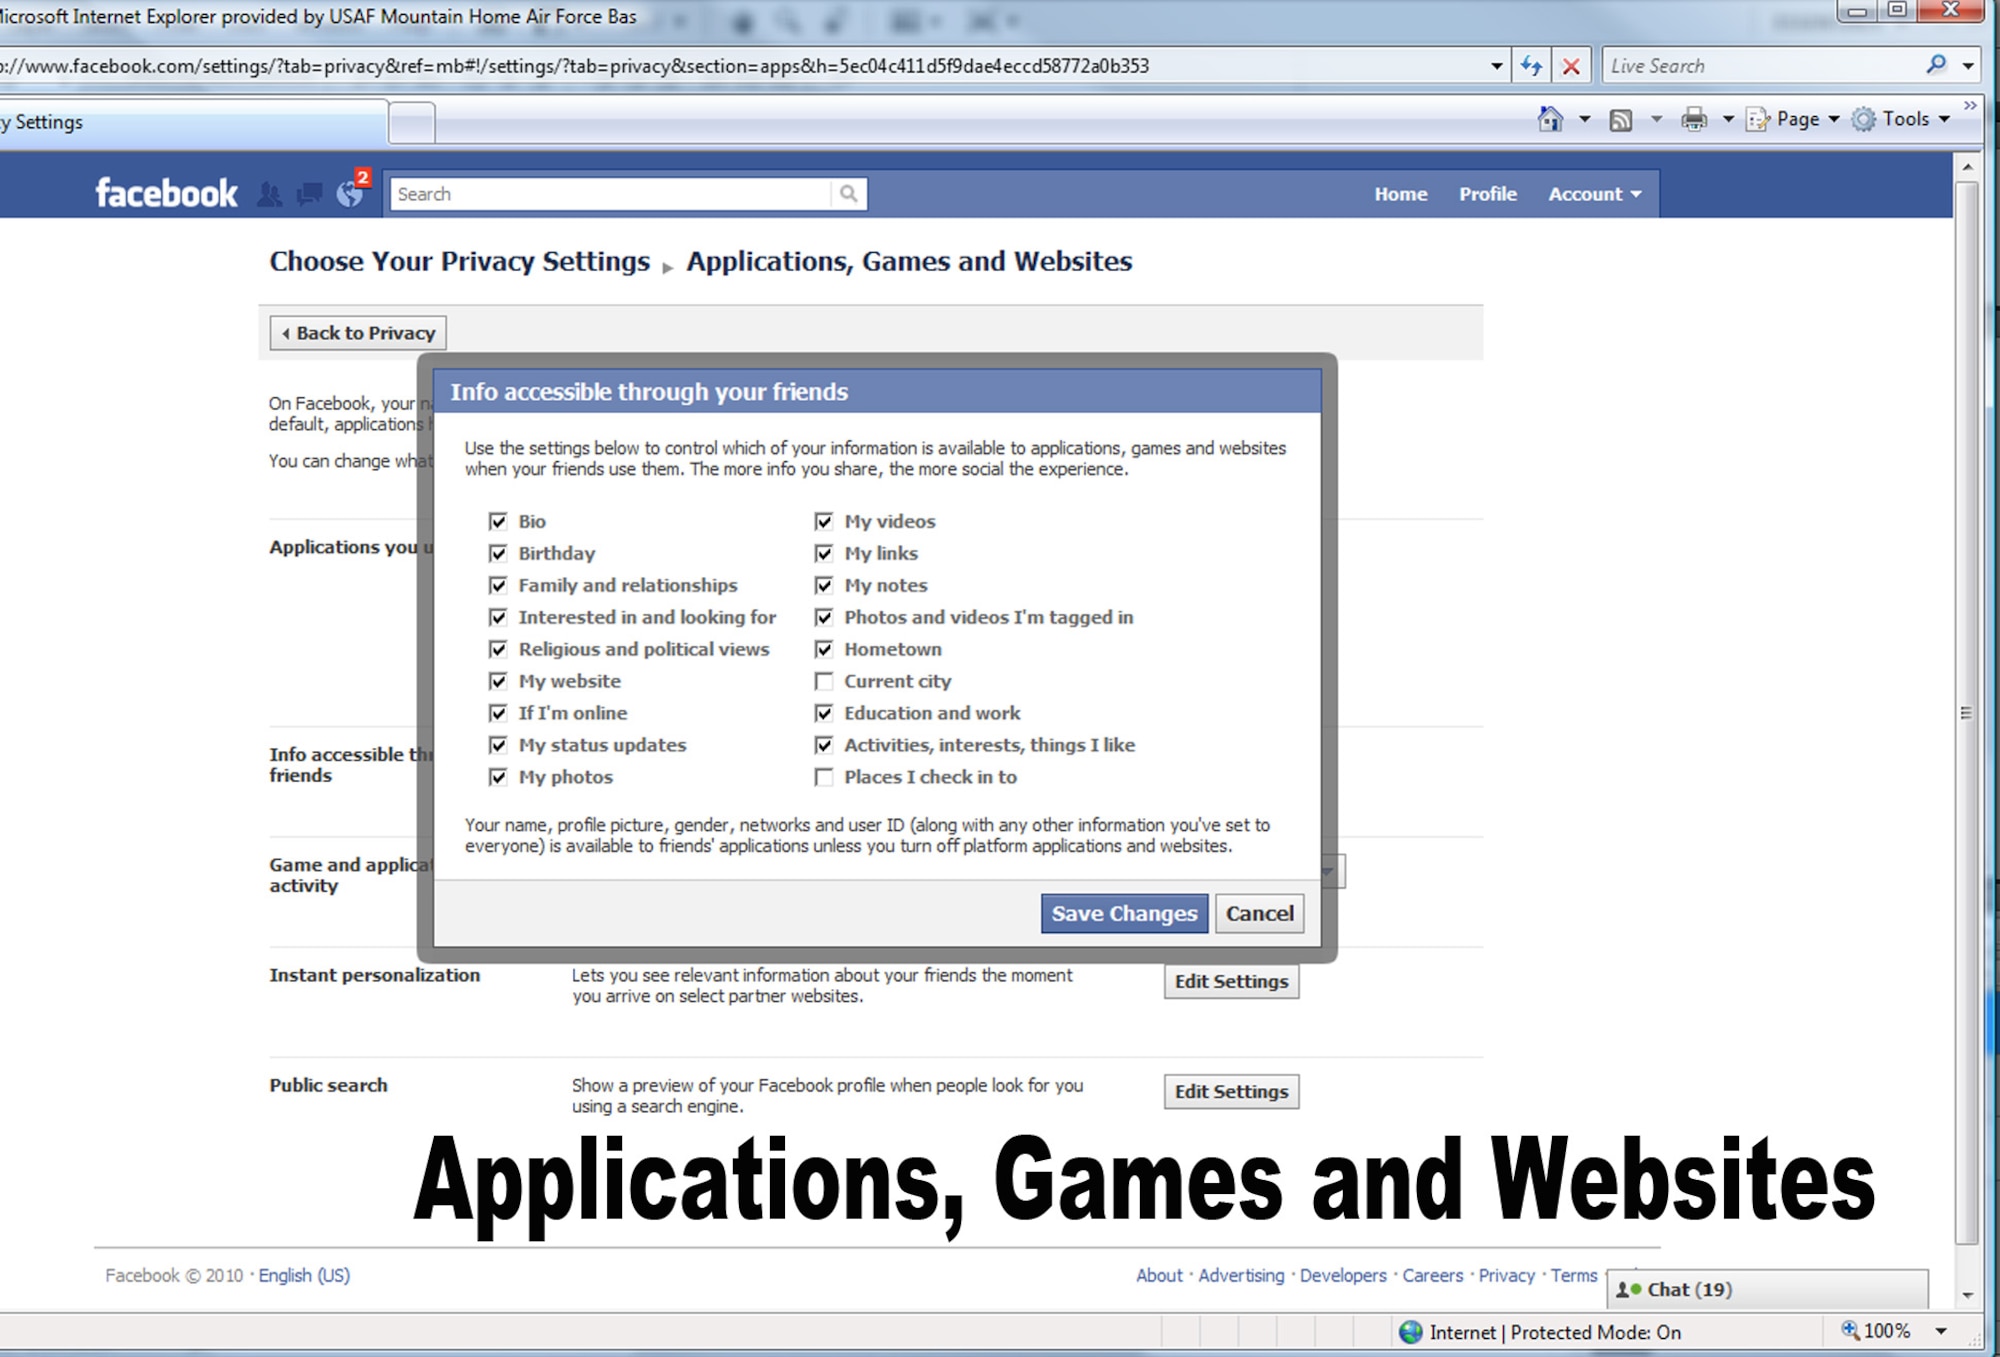Go to Facebook Home
Screen dimensions: 2000x1357
point(1400,194)
